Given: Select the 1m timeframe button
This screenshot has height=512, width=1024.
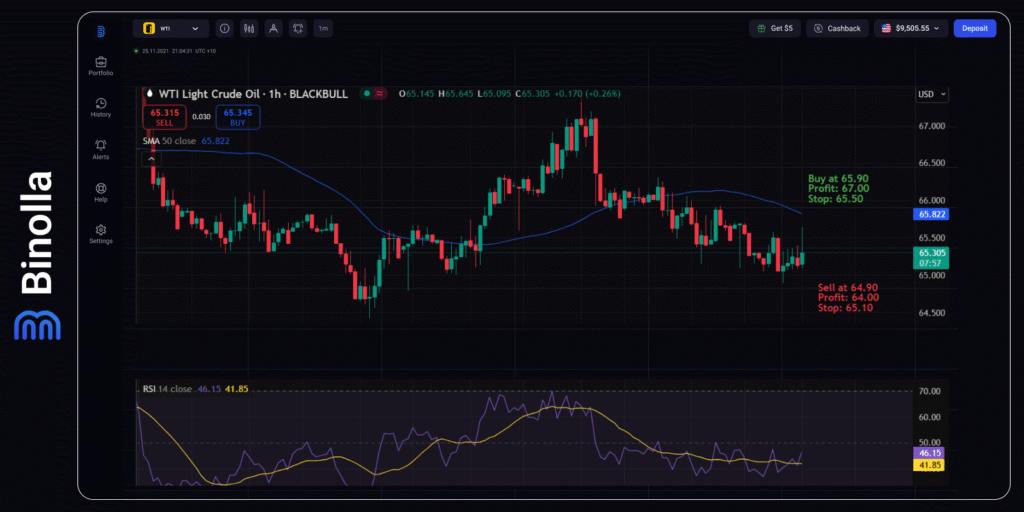Looking at the screenshot, I should tap(323, 29).
